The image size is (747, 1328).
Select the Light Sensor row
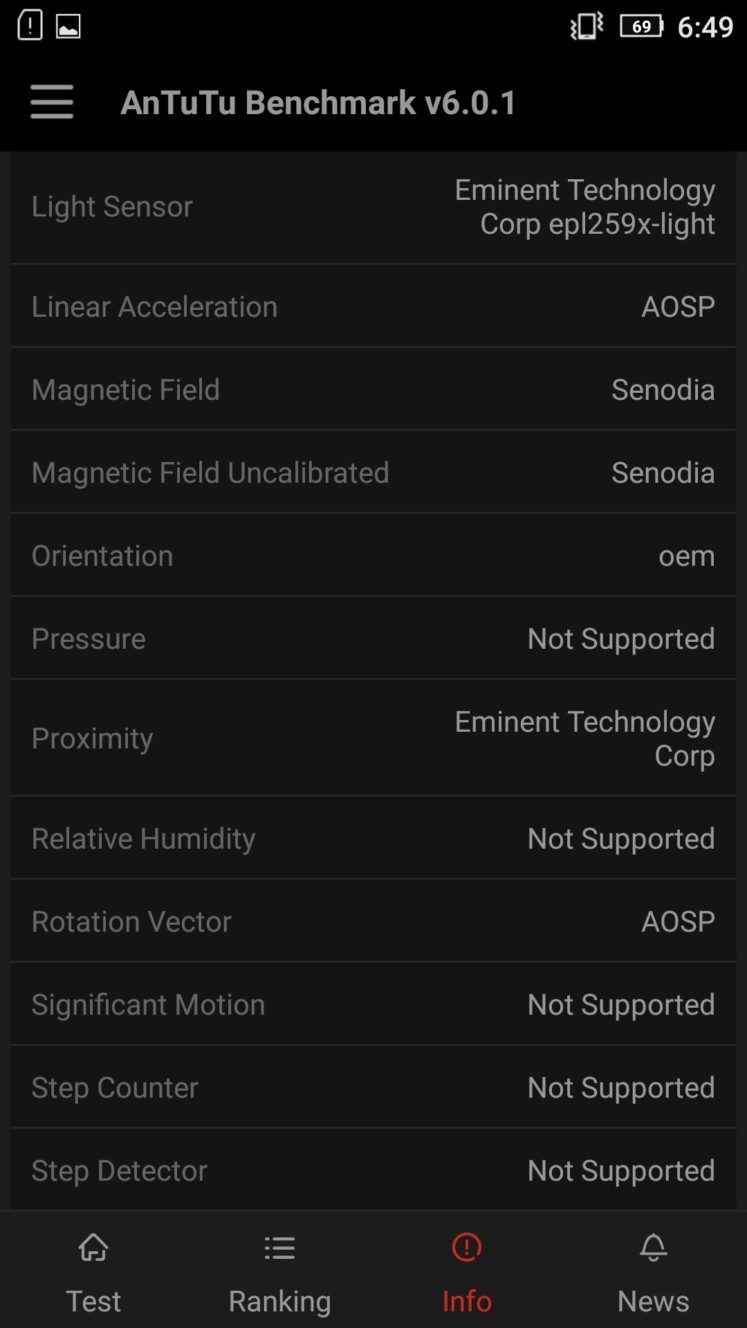pyautogui.click(x=373, y=207)
